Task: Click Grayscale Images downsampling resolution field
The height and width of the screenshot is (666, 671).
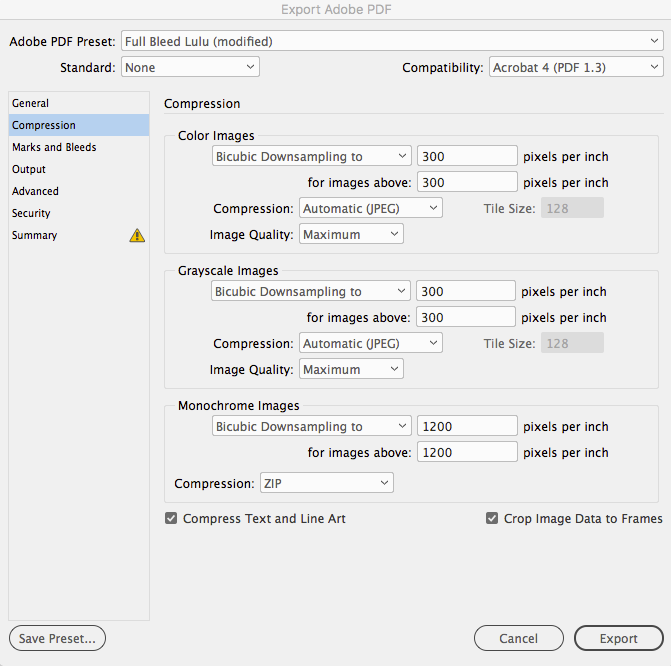Action: (x=466, y=291)
